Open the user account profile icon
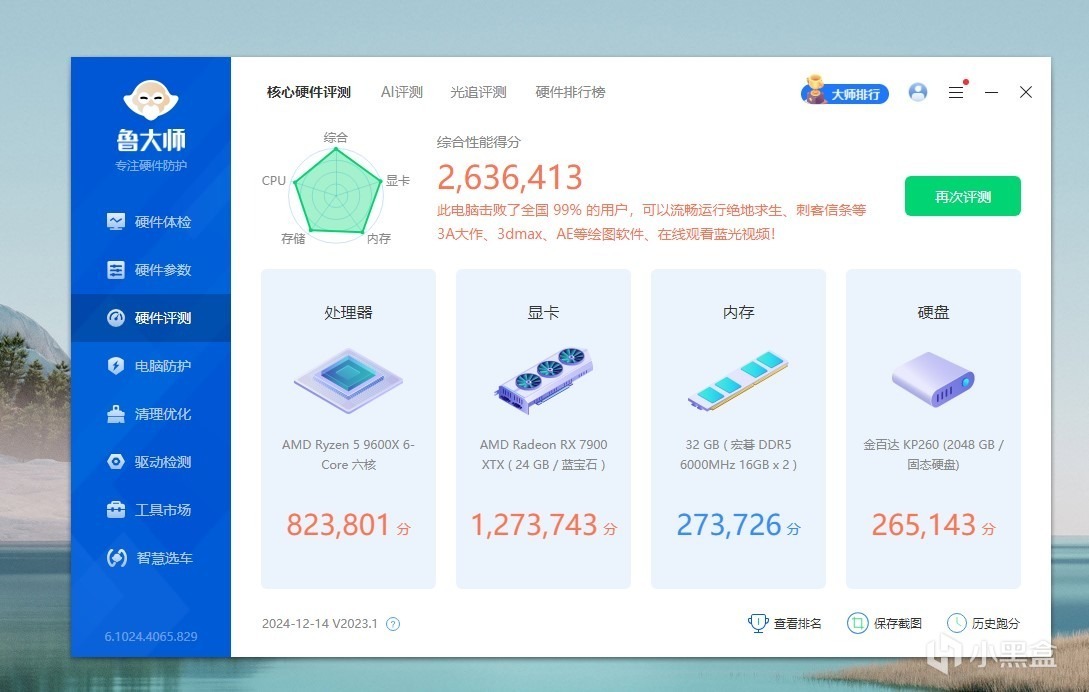 tap(917, 92)
